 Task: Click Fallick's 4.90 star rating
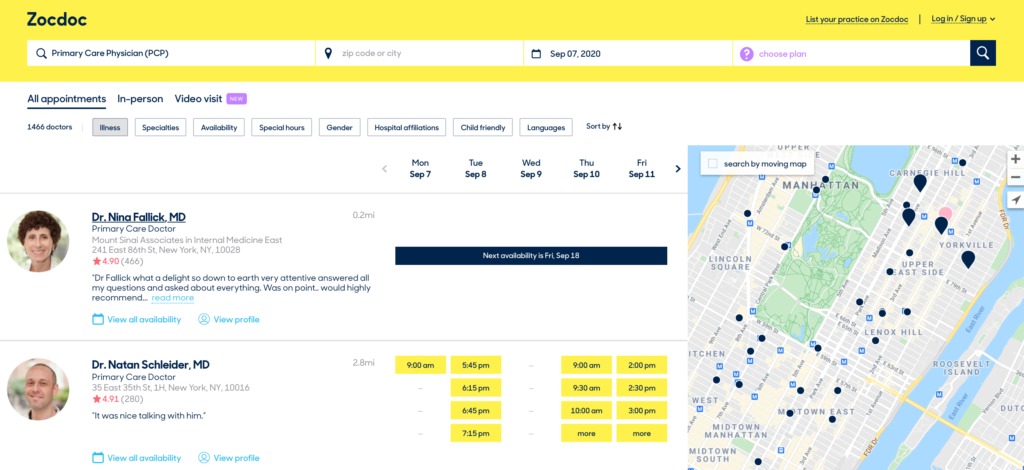click(x=106, y=261)
